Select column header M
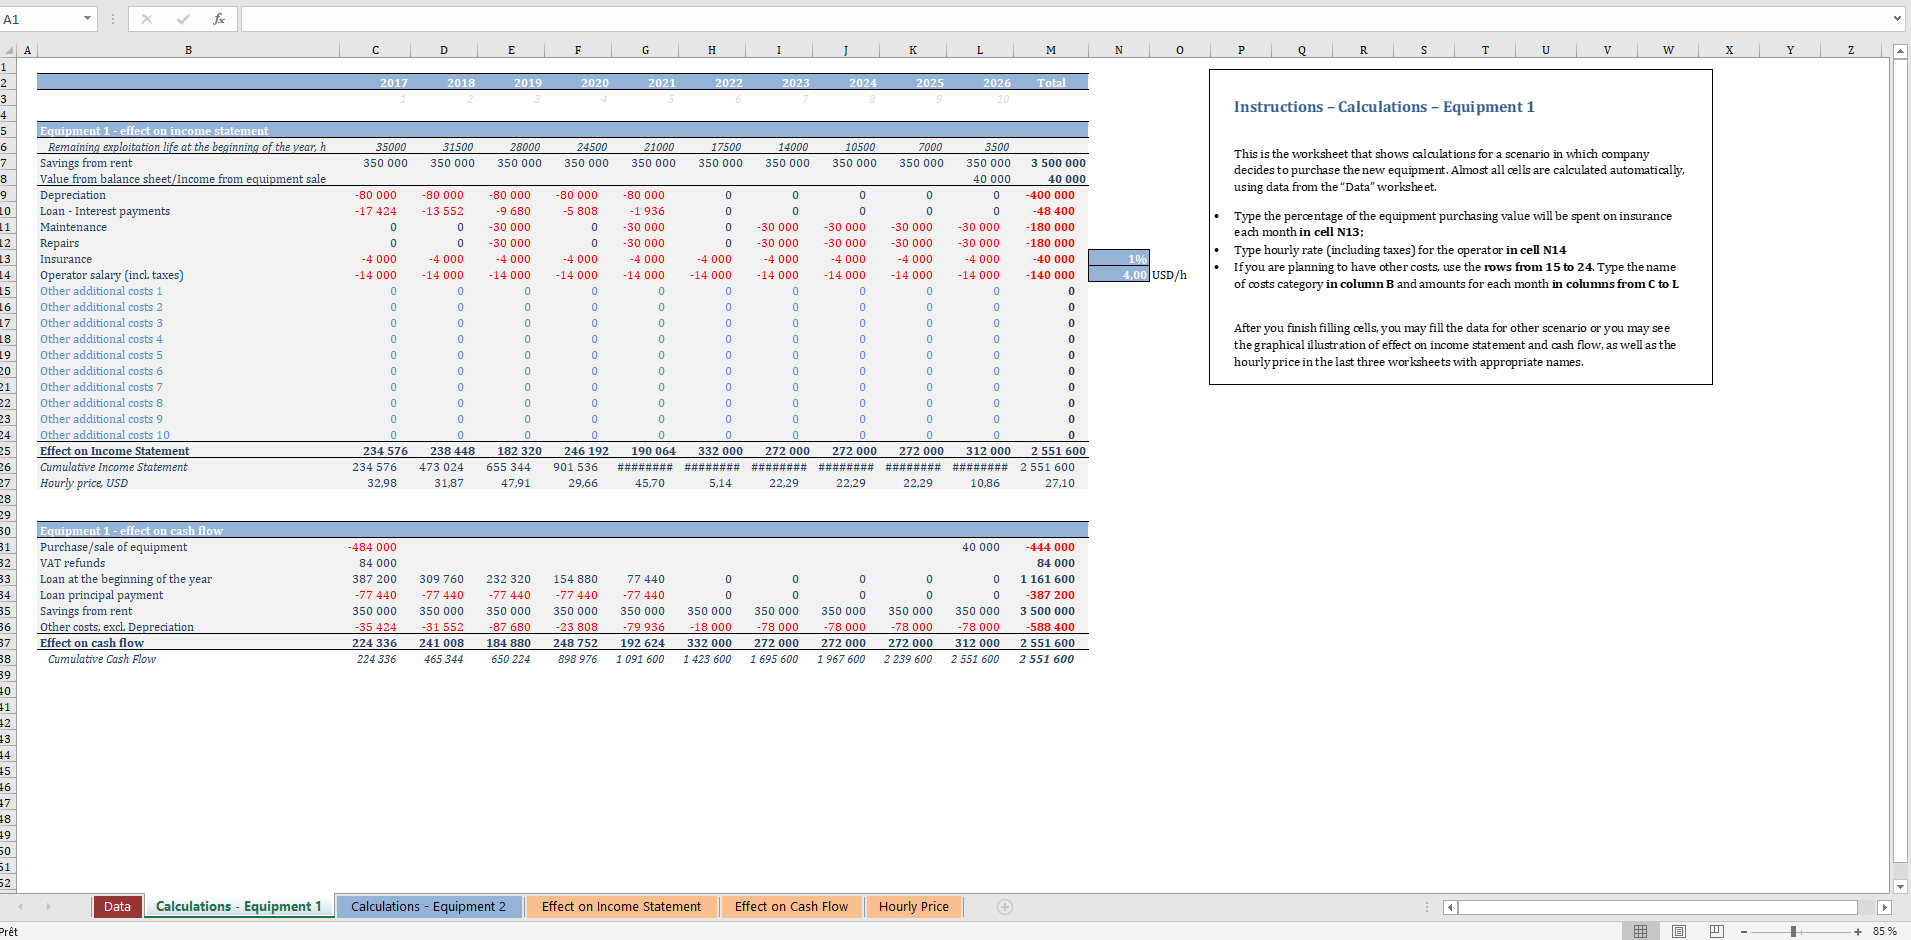 [1051, 50]
